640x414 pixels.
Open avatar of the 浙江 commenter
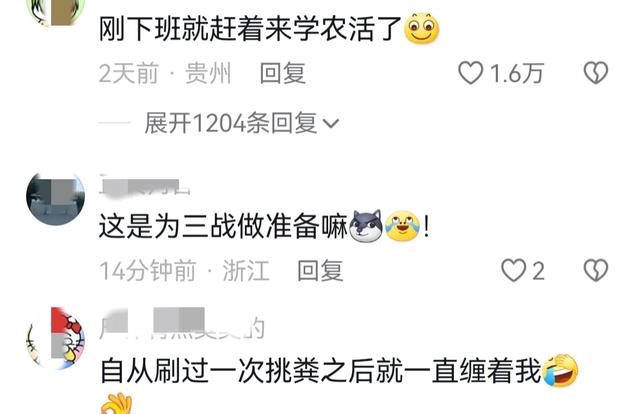(56, 197)
